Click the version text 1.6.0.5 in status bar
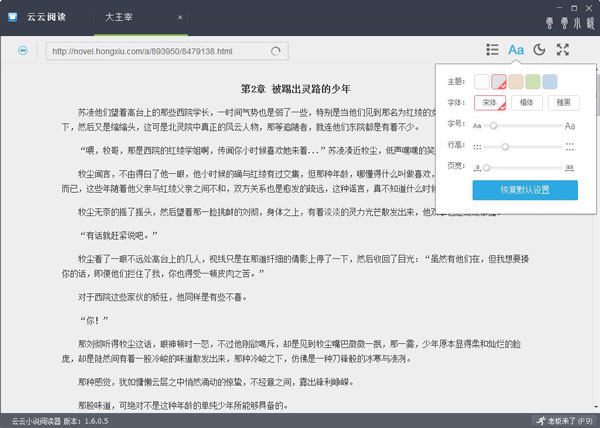Screen dimensions: 600x428 click(x=96, y=421)
